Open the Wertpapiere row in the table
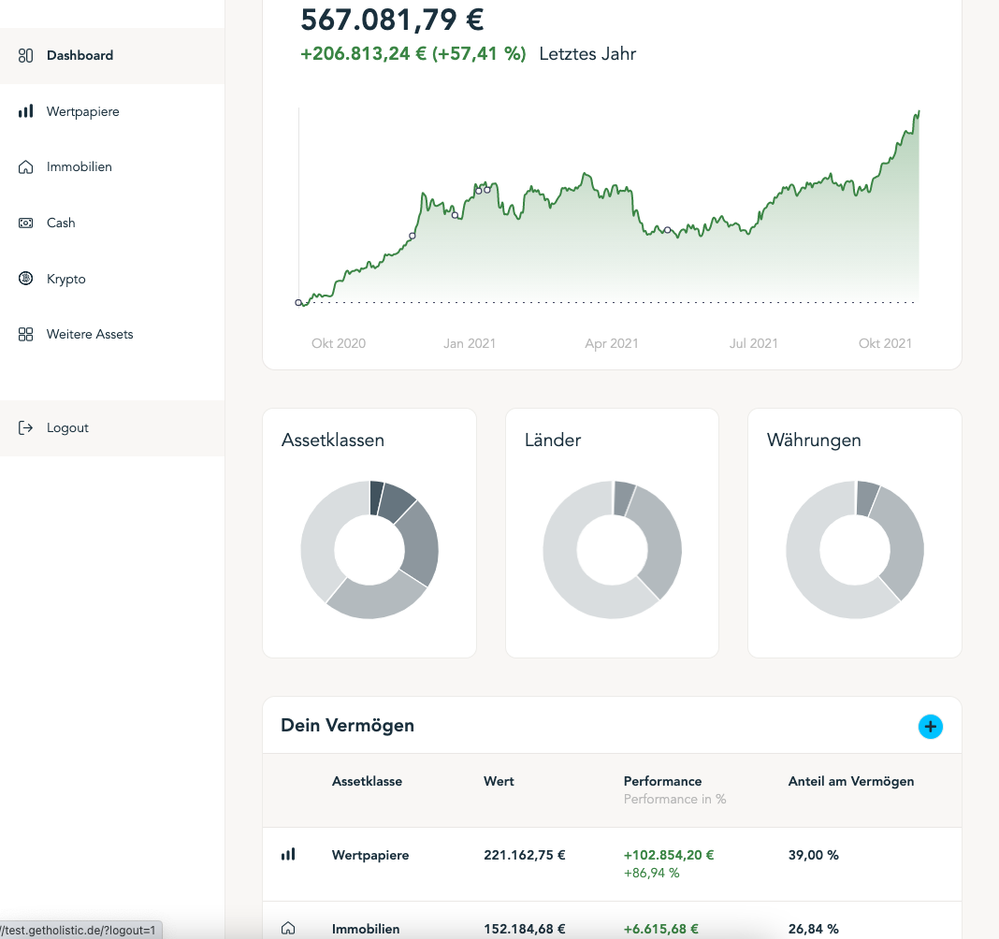 click(x=370, y=855)
